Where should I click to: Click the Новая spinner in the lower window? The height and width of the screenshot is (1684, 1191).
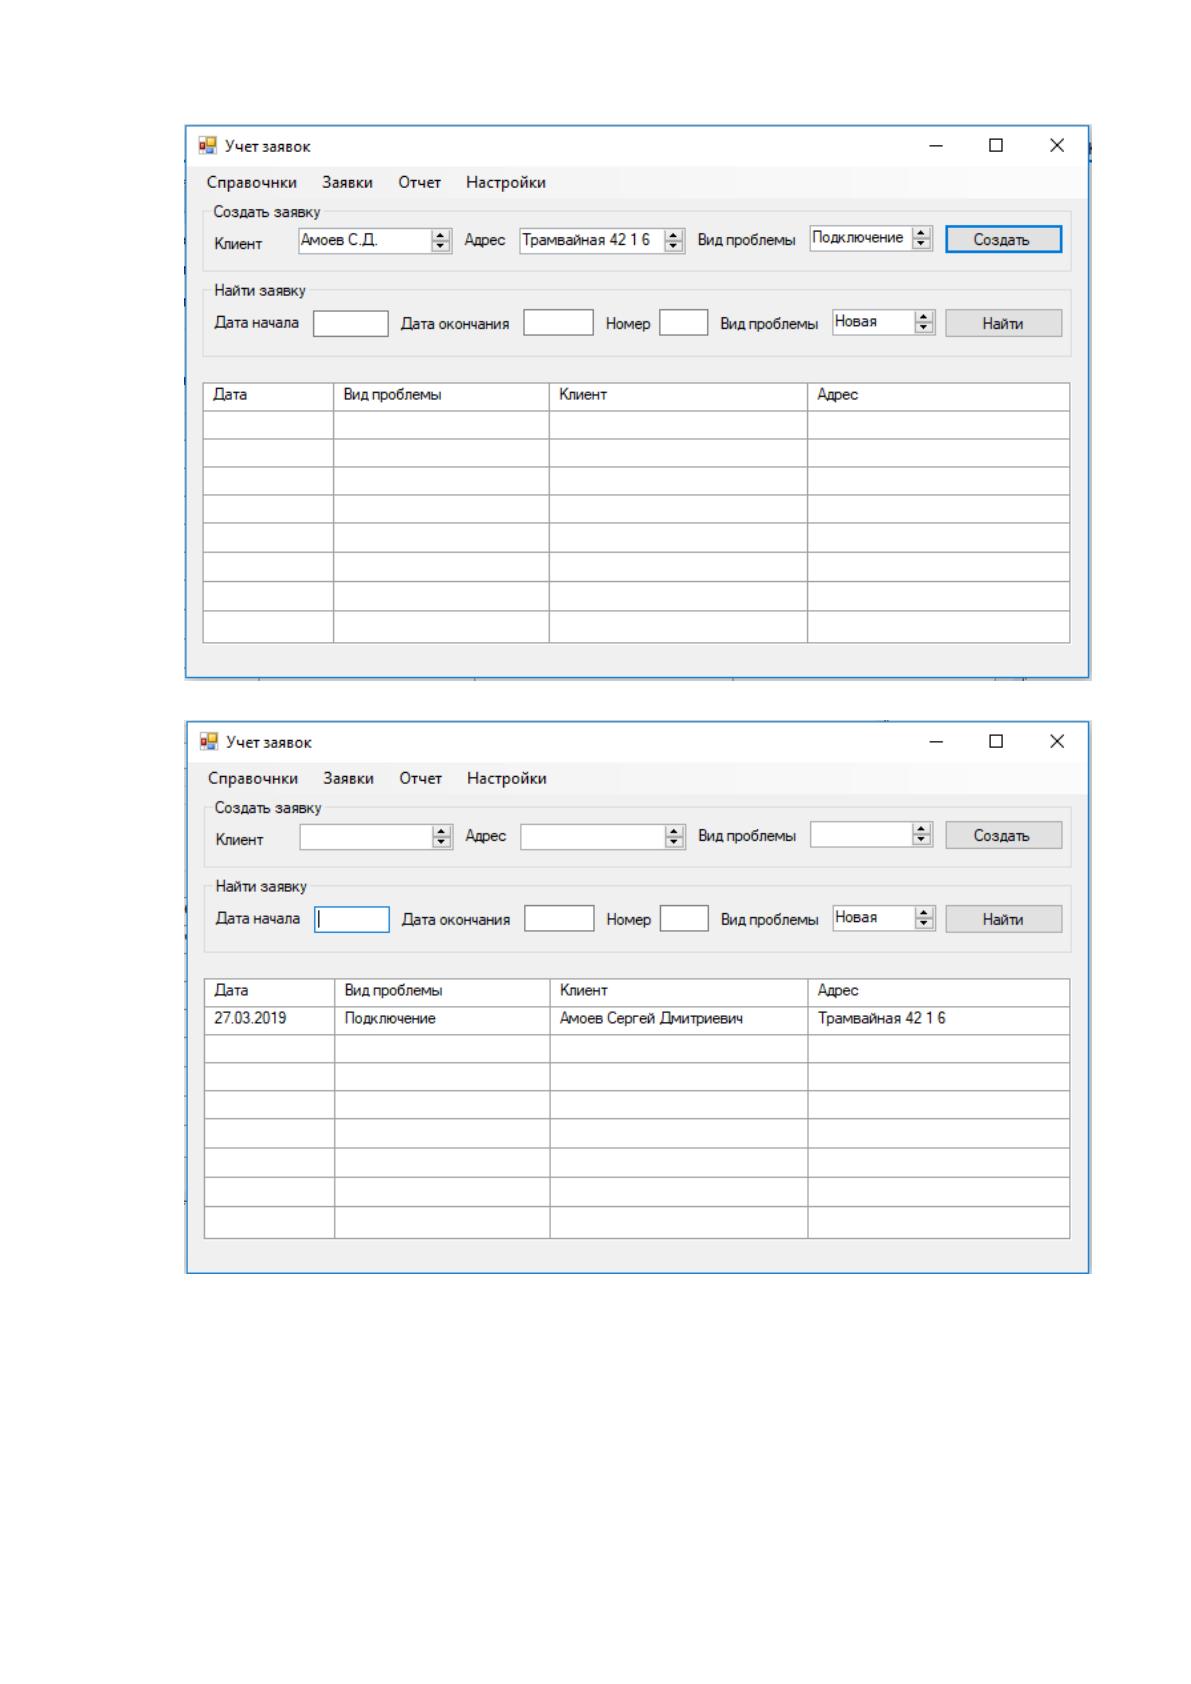925,918
